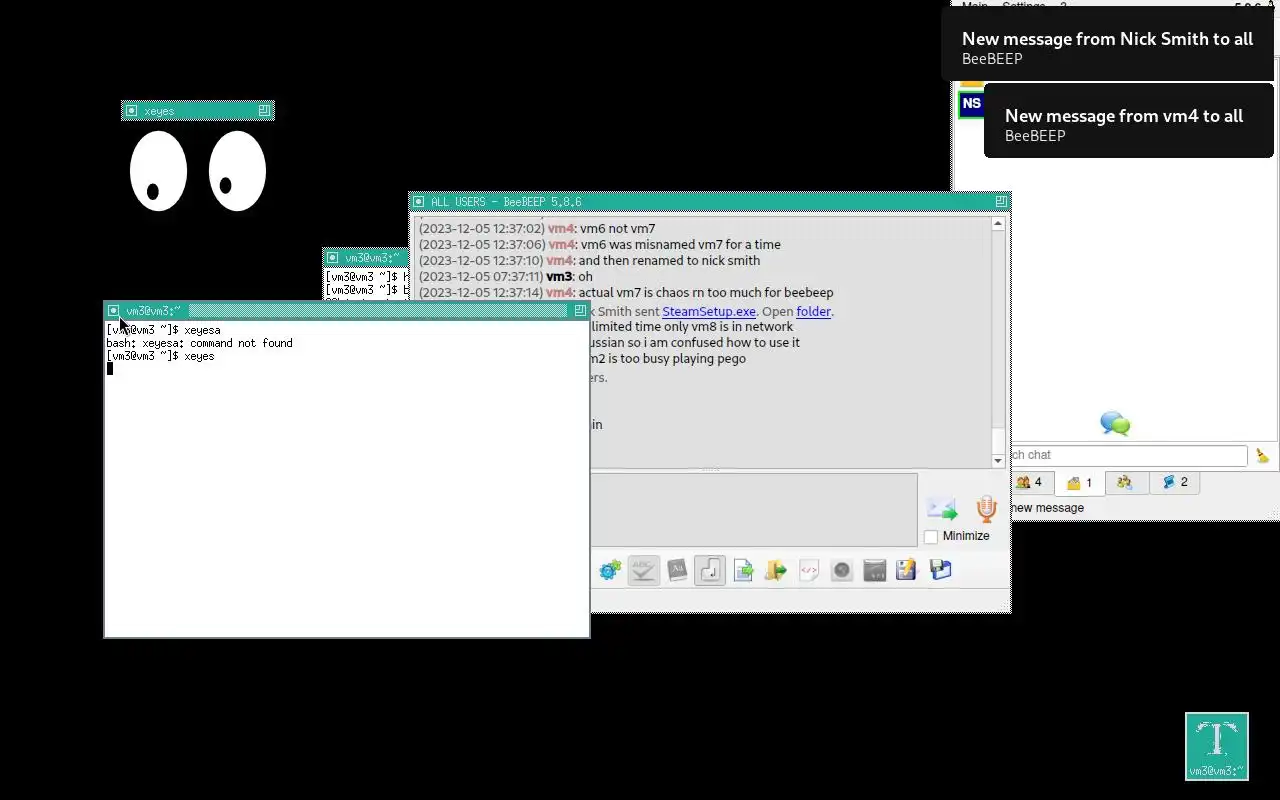Click chat scrollbar up arrow
Screen dimensions: 1280x800
coord(998,225)
